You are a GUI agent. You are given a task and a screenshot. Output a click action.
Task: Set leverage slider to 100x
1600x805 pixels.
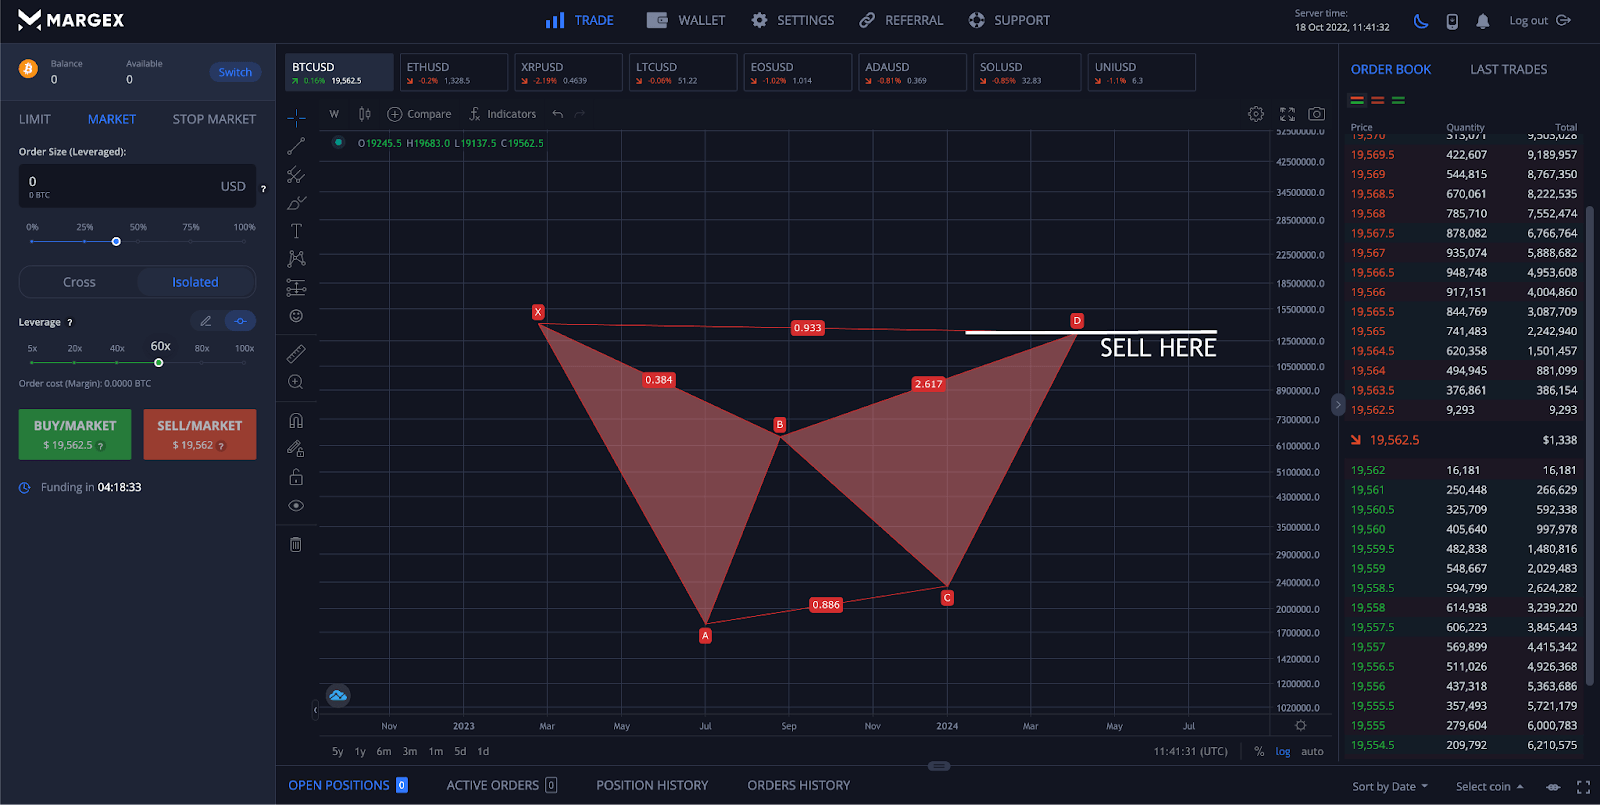point(244,362)
